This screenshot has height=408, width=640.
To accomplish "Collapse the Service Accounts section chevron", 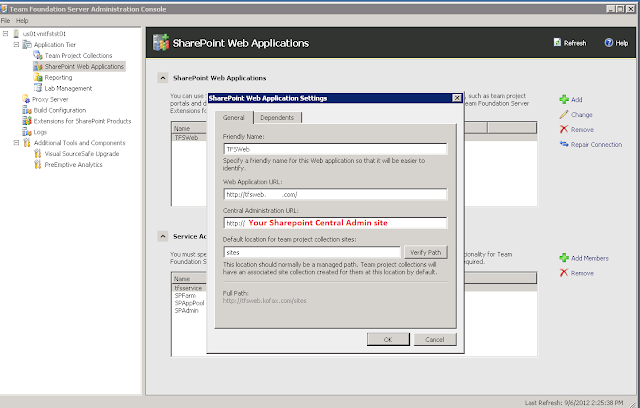I will 163,236.
